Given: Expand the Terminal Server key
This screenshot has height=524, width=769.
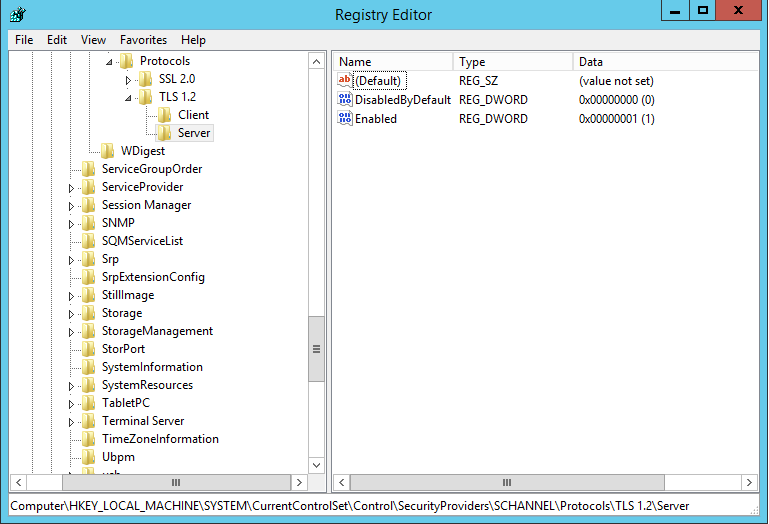Looking at the screenshot, I should coord(71,422).
